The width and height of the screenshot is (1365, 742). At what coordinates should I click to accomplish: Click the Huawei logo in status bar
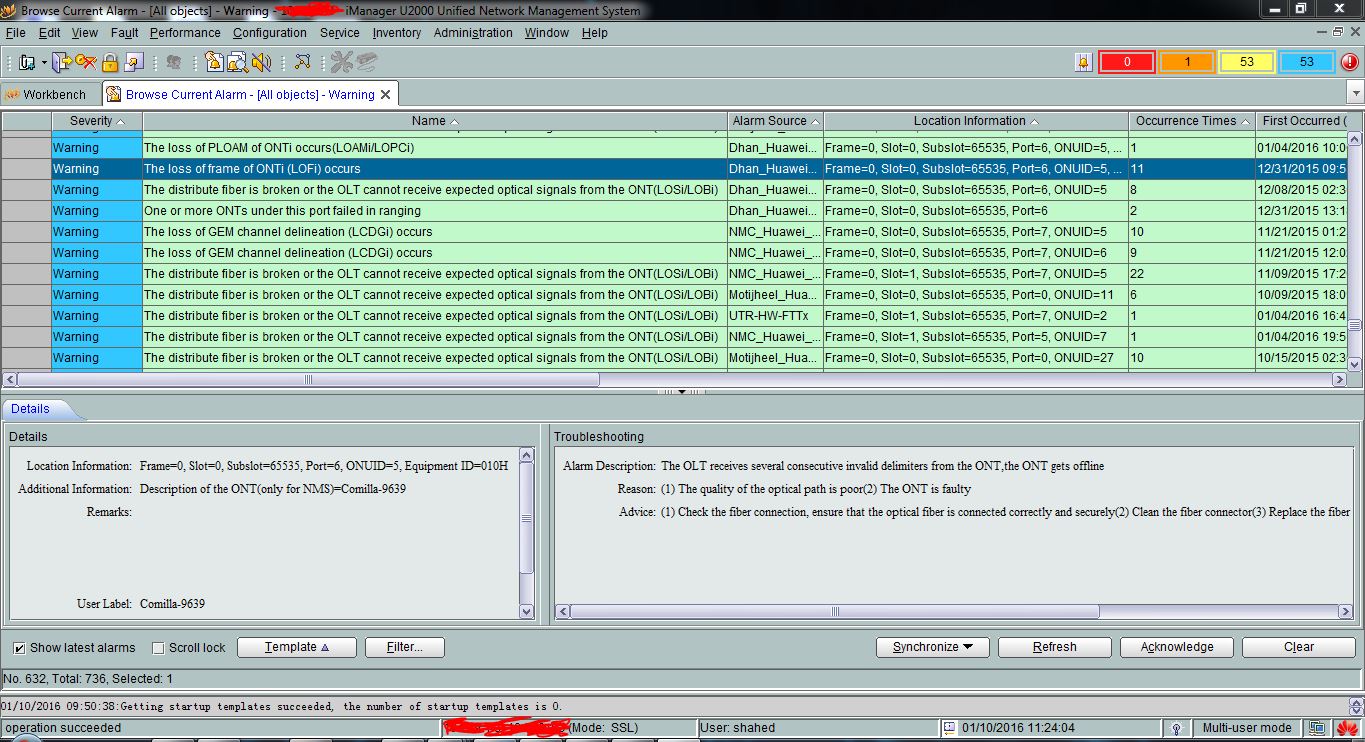(1348, 728)
